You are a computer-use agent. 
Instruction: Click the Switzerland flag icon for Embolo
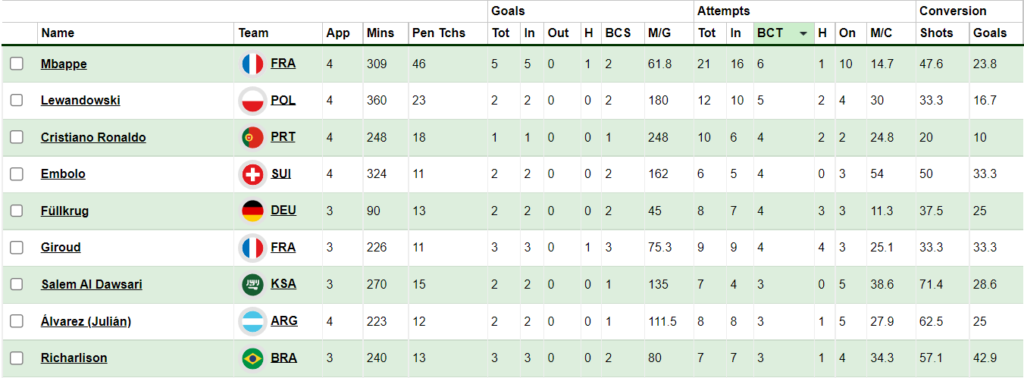[x=252, y=174]
